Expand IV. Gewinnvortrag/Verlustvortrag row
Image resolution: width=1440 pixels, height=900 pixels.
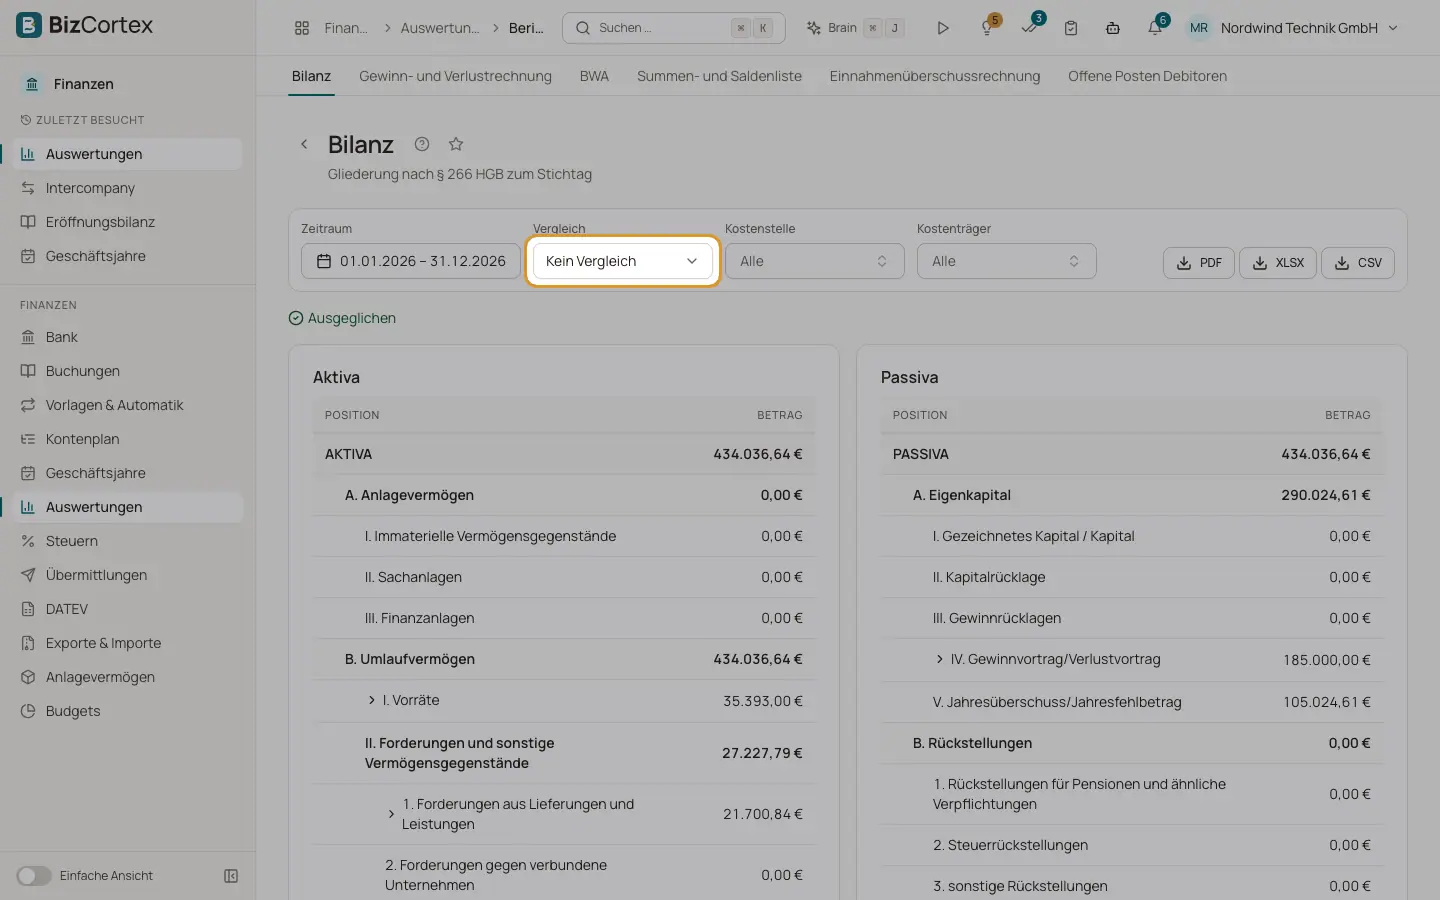(x=940, y=659)
